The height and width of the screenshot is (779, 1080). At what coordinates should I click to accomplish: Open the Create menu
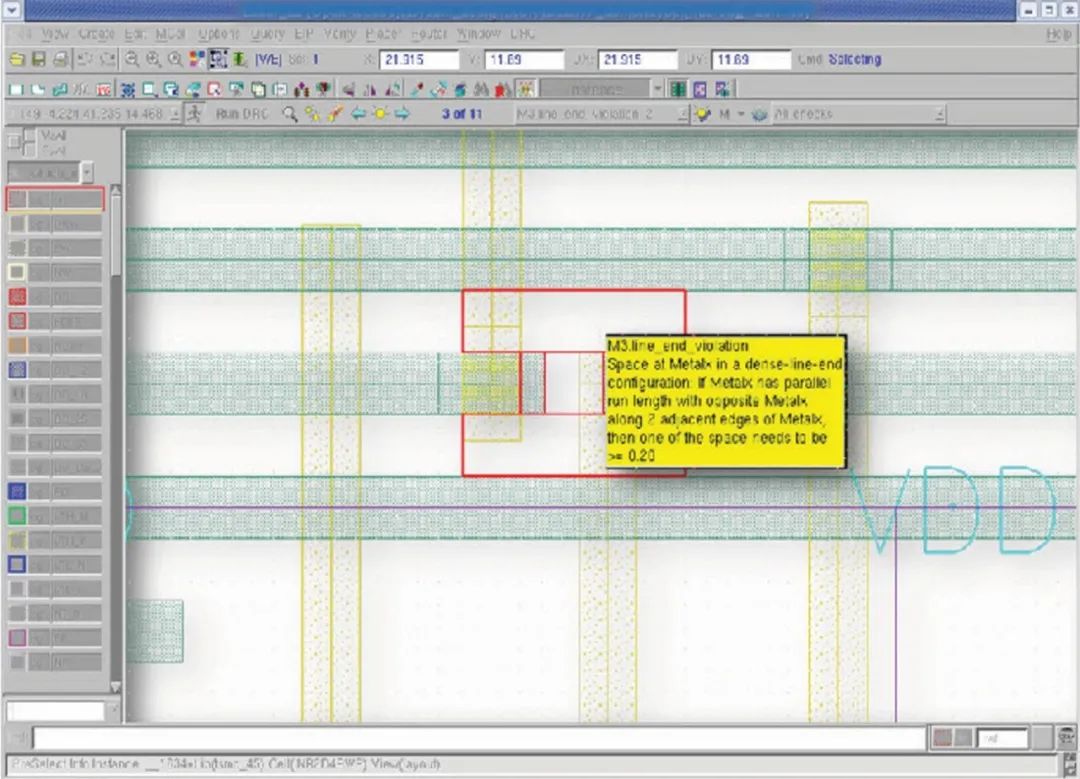96,34
